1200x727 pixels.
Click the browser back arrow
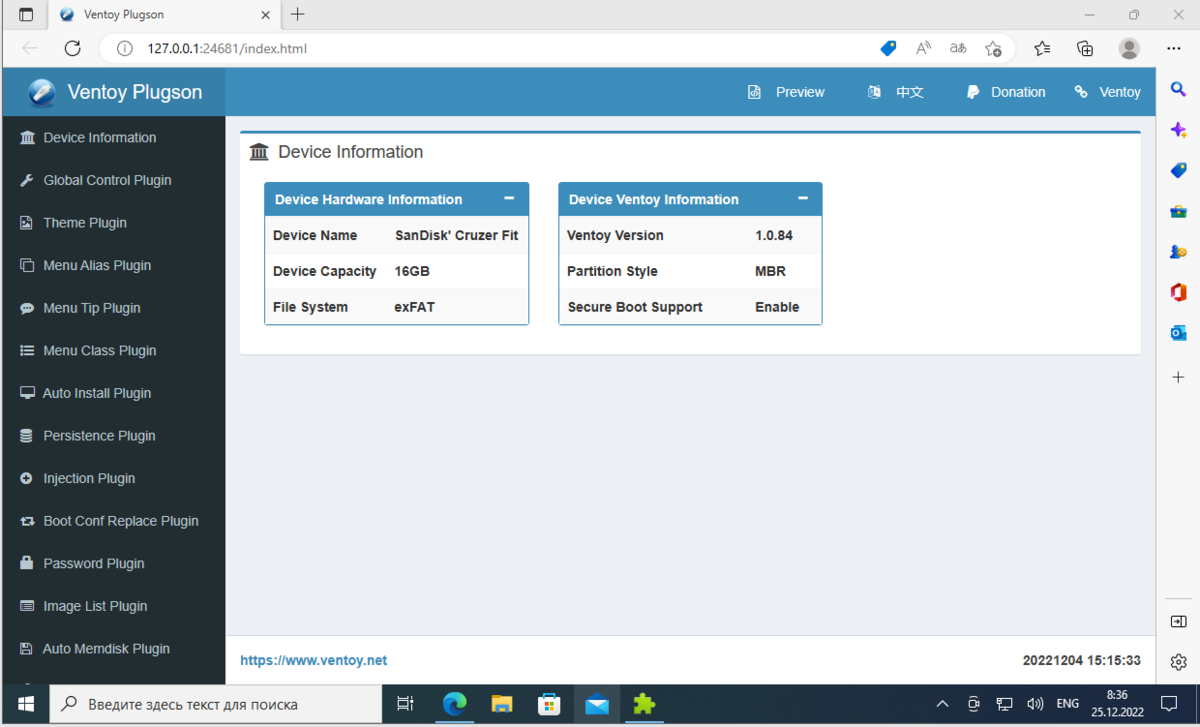30,48
